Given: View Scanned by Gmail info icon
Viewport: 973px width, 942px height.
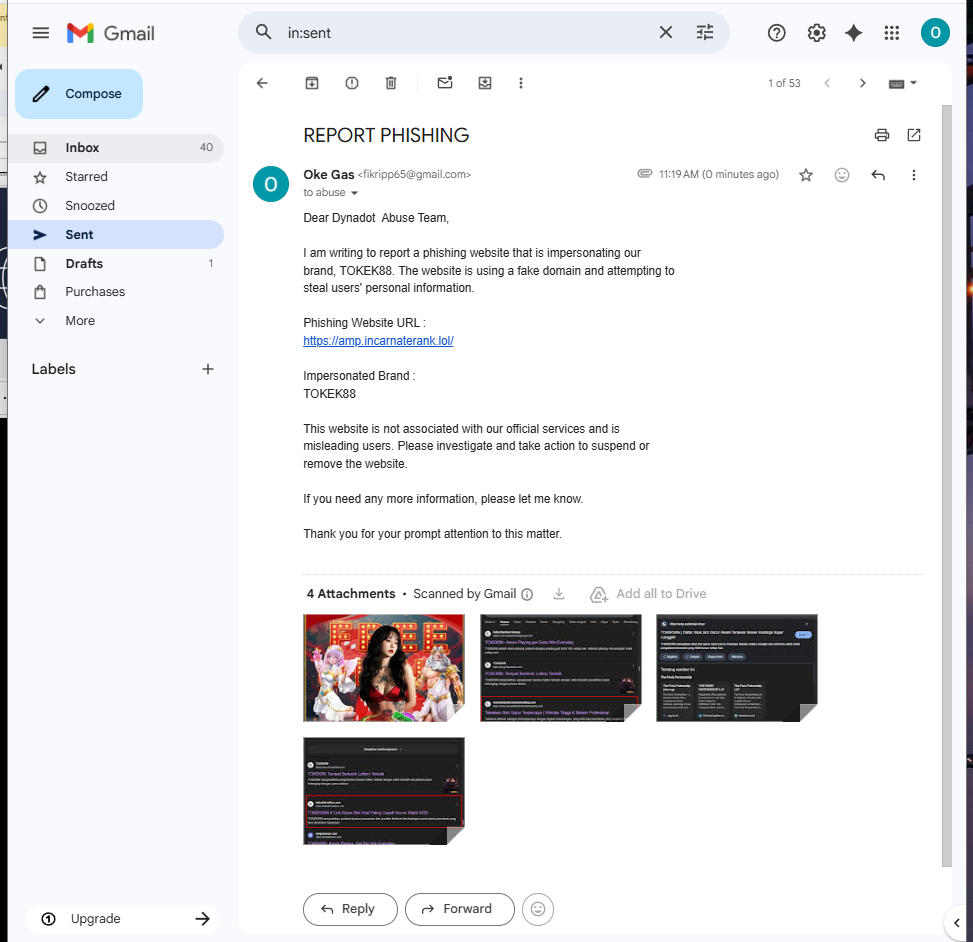Looking at the screenshot, I should pyautogui.click(x=527, y=594).
